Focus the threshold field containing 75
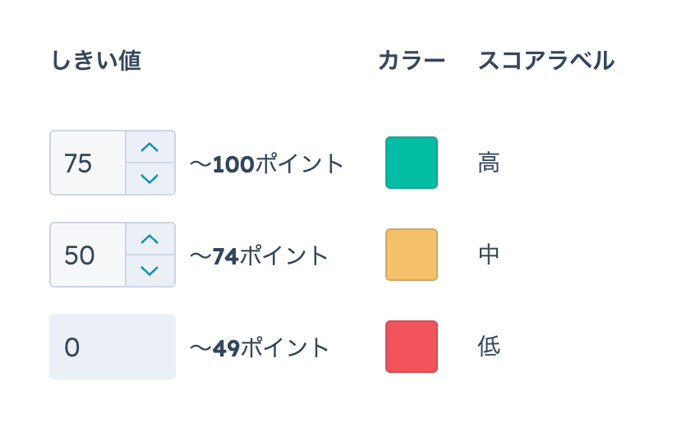Viewport: 700px width, 437px height. pos(88,163)
